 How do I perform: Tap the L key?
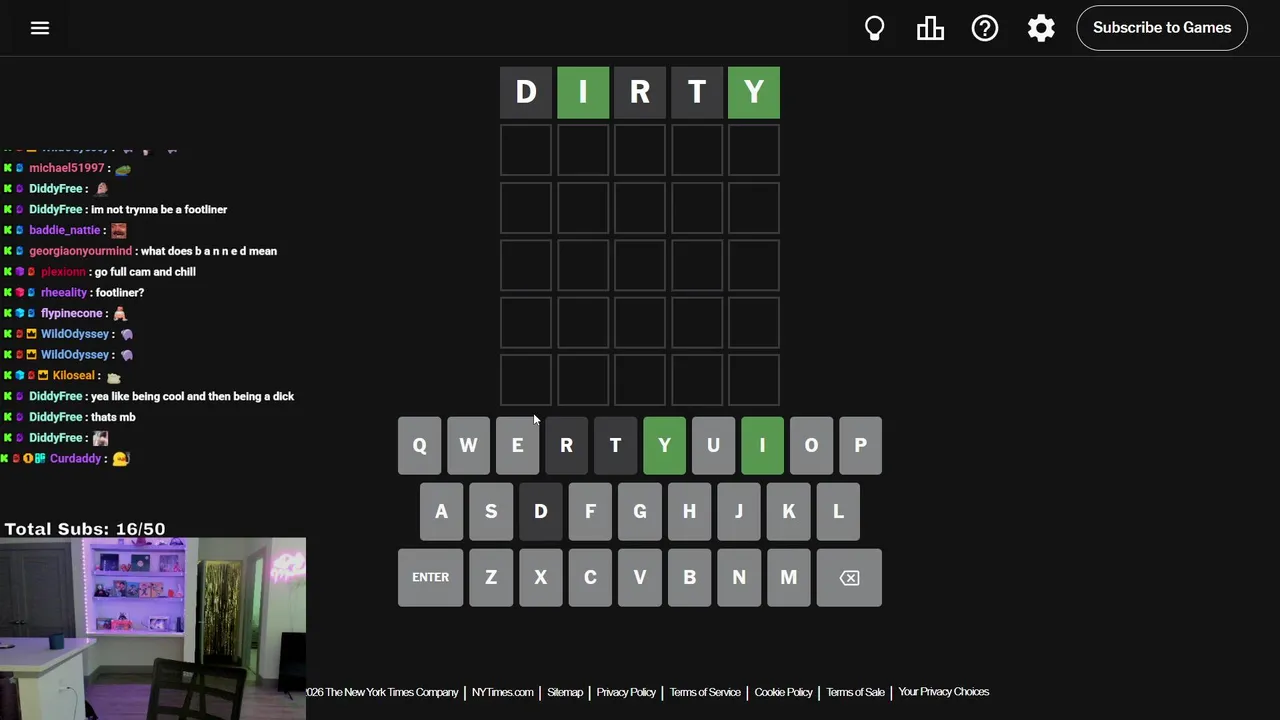[838, 512]
